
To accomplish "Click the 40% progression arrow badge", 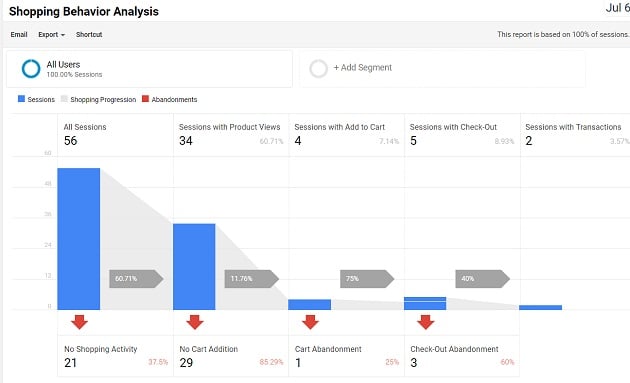I will pyautogui.click(x=483, y=279).
